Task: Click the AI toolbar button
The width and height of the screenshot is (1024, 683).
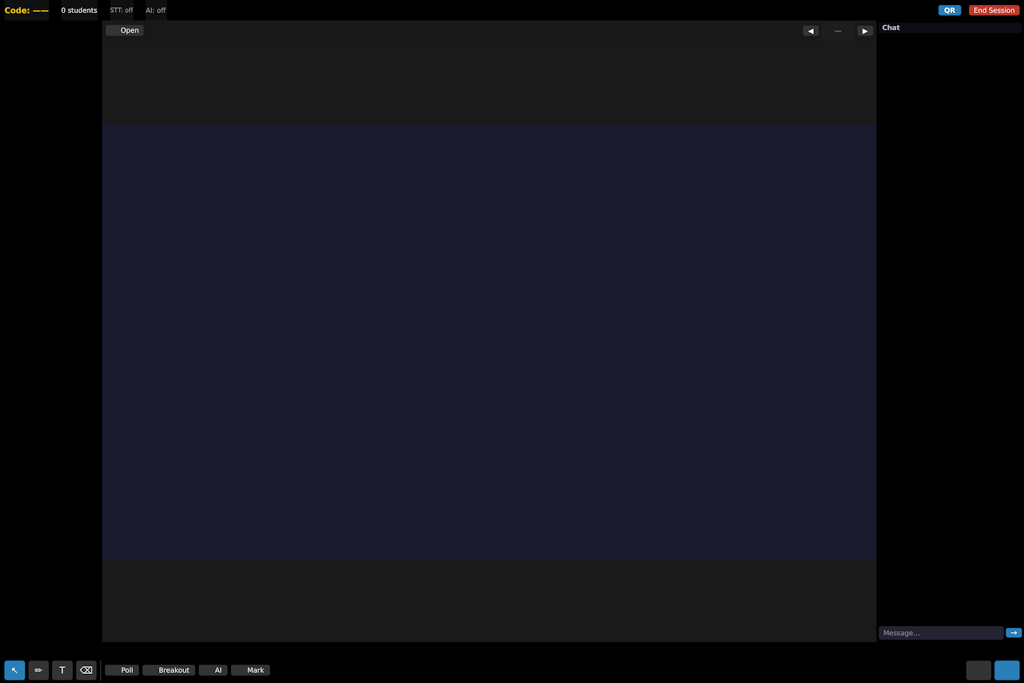Action: pos(213,670)
